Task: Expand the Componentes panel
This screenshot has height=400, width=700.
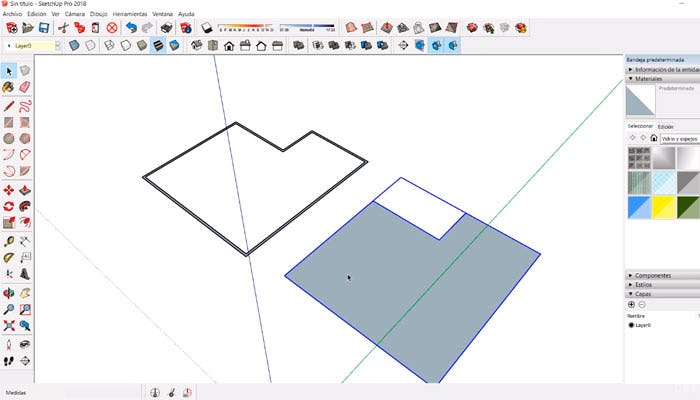Action: [x=662, y=275]
